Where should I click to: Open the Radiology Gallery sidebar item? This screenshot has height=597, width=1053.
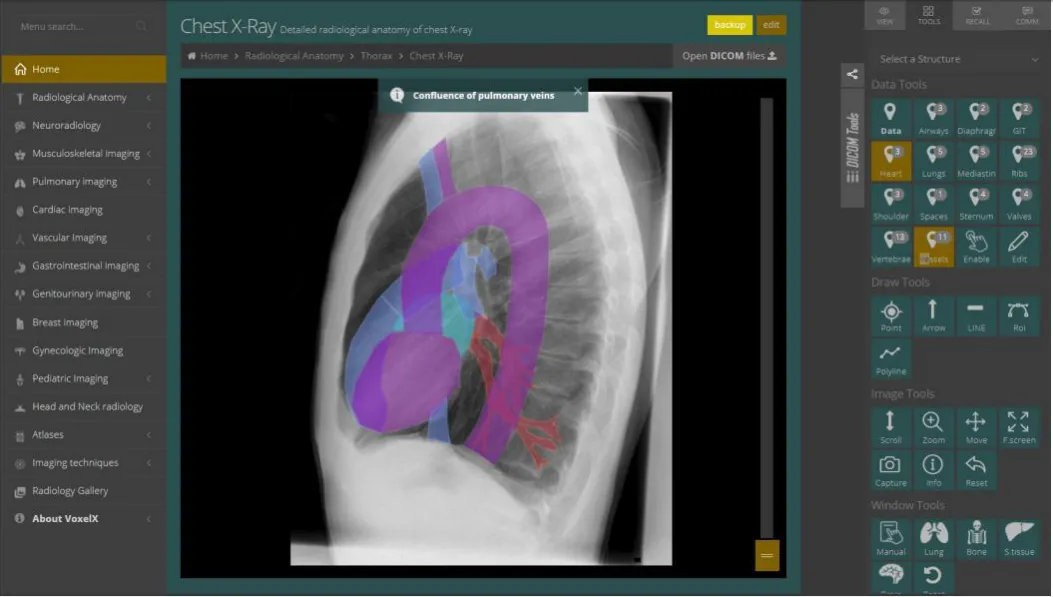[83, 491]
